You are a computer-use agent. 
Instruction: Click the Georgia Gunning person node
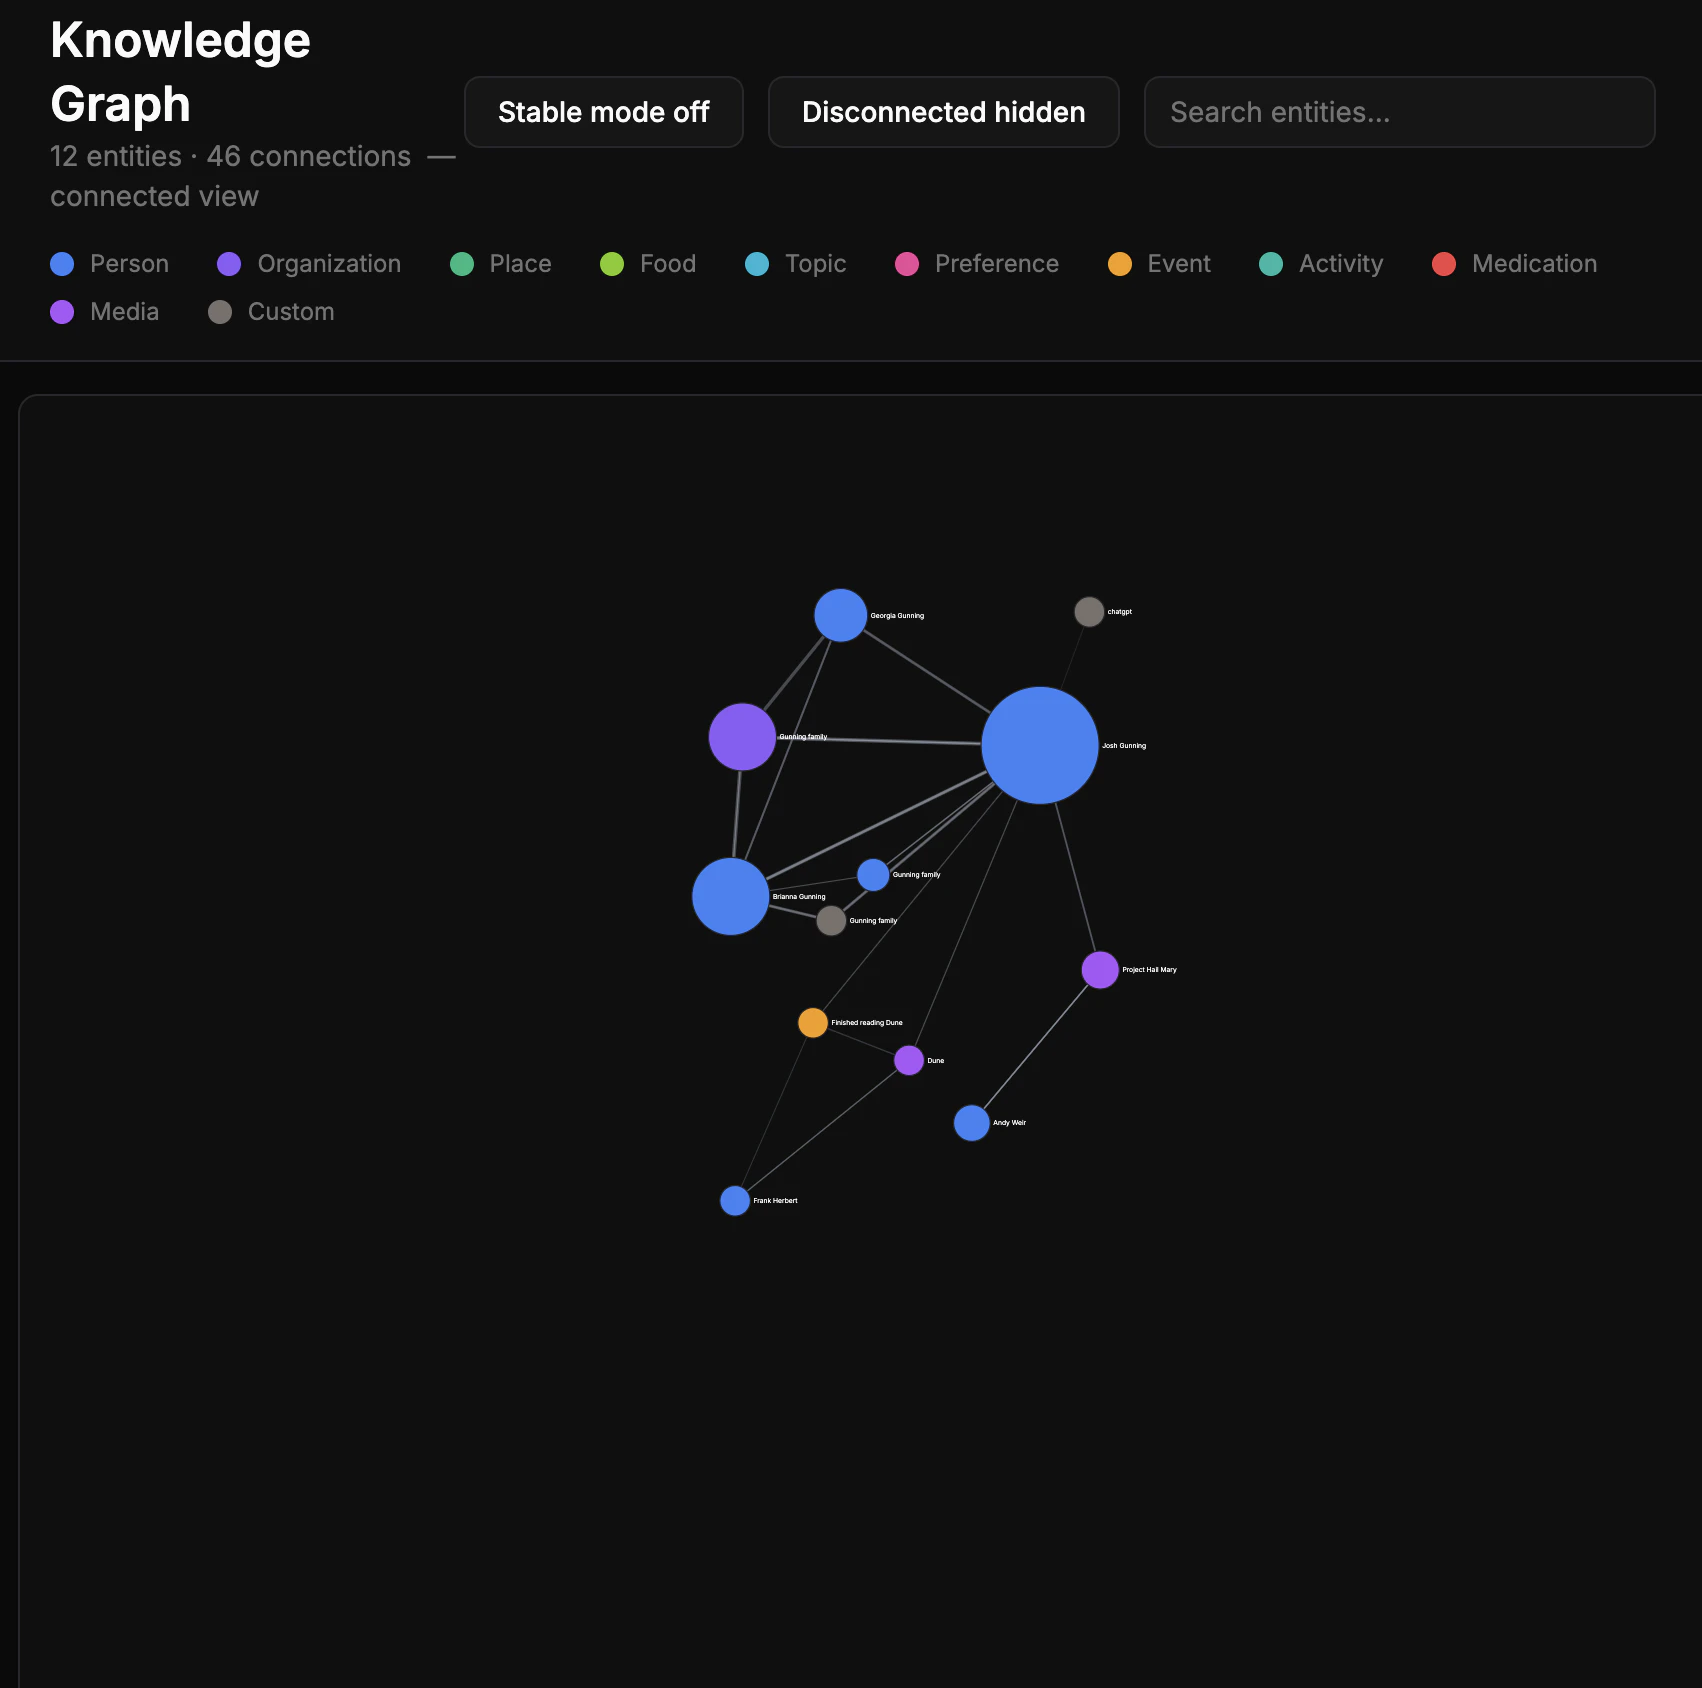pos(840,615)
